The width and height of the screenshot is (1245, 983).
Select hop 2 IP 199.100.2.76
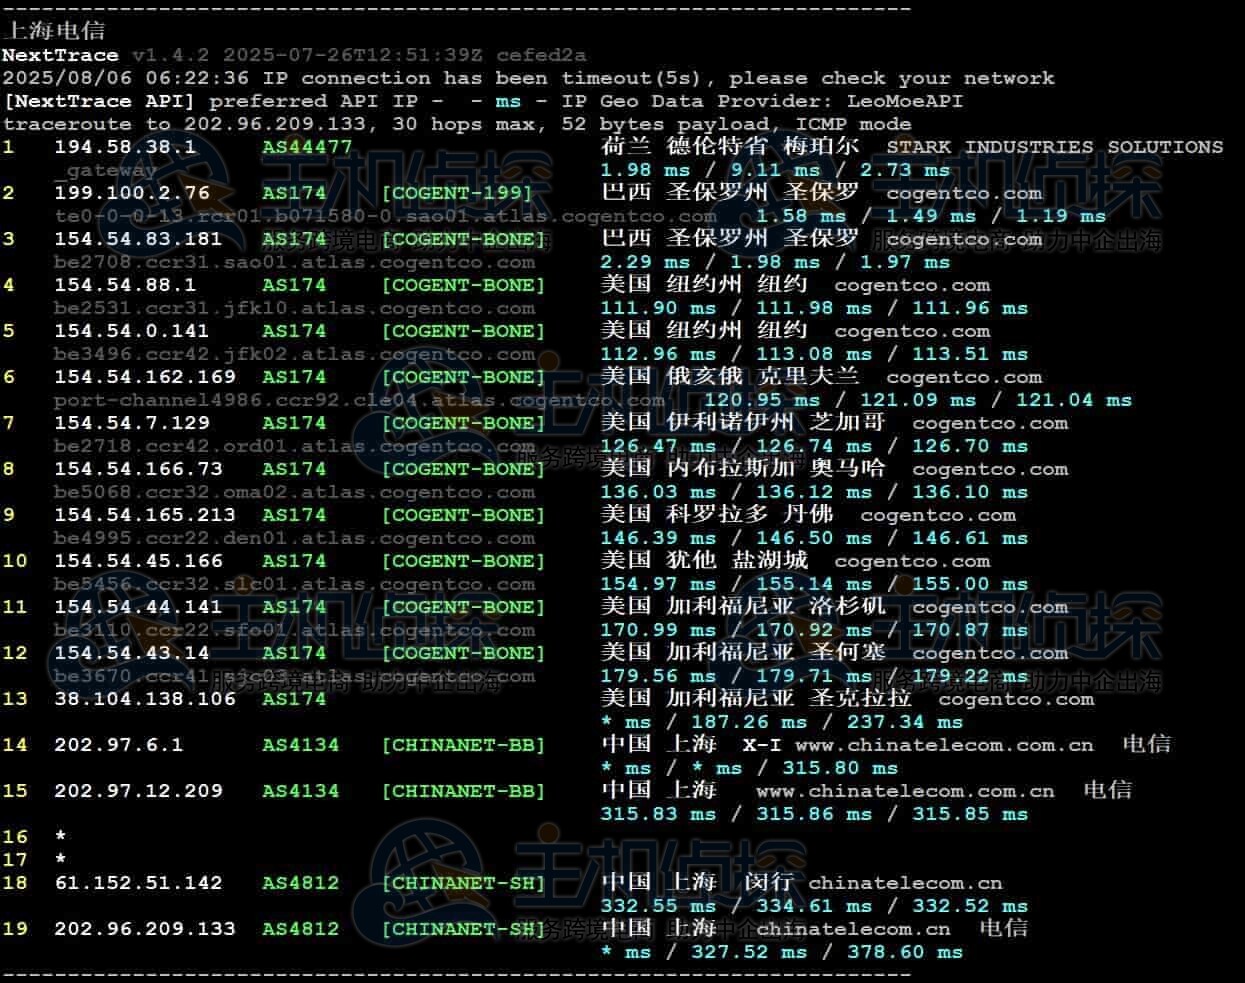pyautogui.click(x=132, y=193)
